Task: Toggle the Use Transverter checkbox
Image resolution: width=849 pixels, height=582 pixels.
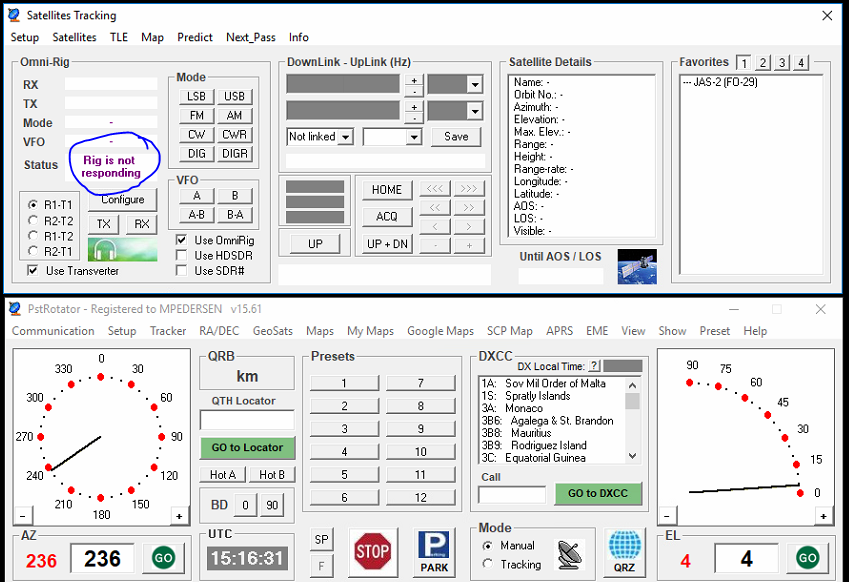Action: pos(33,270)
